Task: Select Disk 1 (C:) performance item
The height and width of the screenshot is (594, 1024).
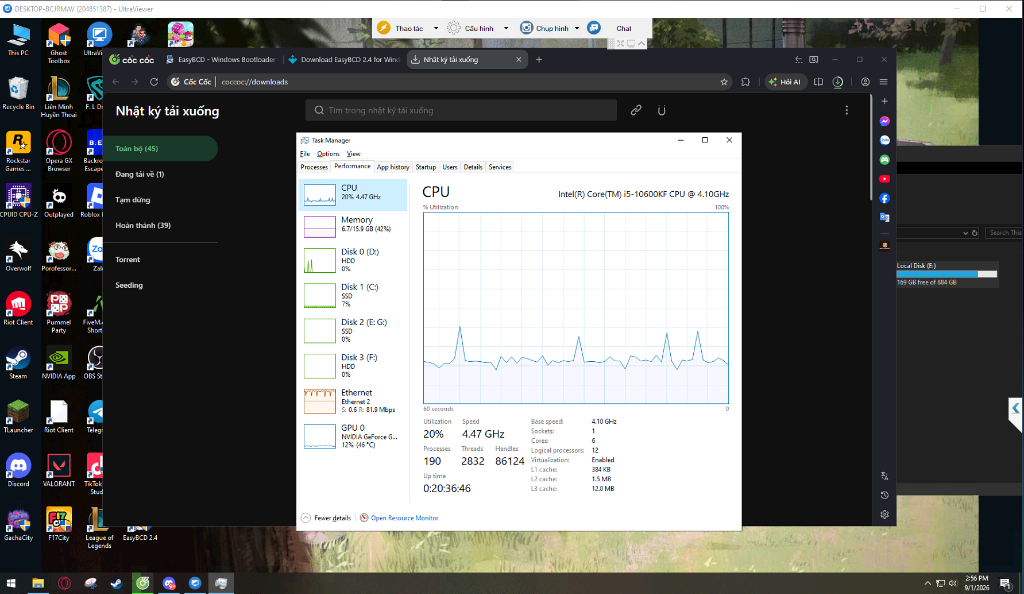Action: (353, 295)
